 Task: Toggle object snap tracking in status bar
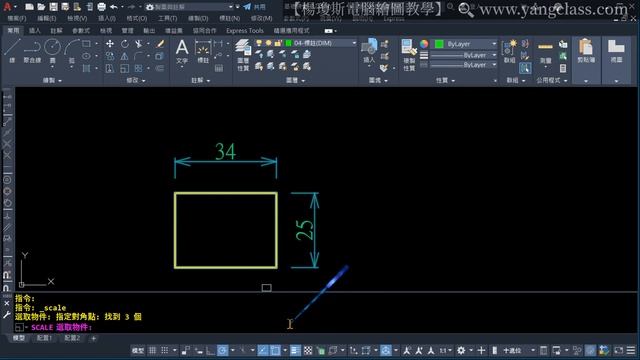click(262, 350)
